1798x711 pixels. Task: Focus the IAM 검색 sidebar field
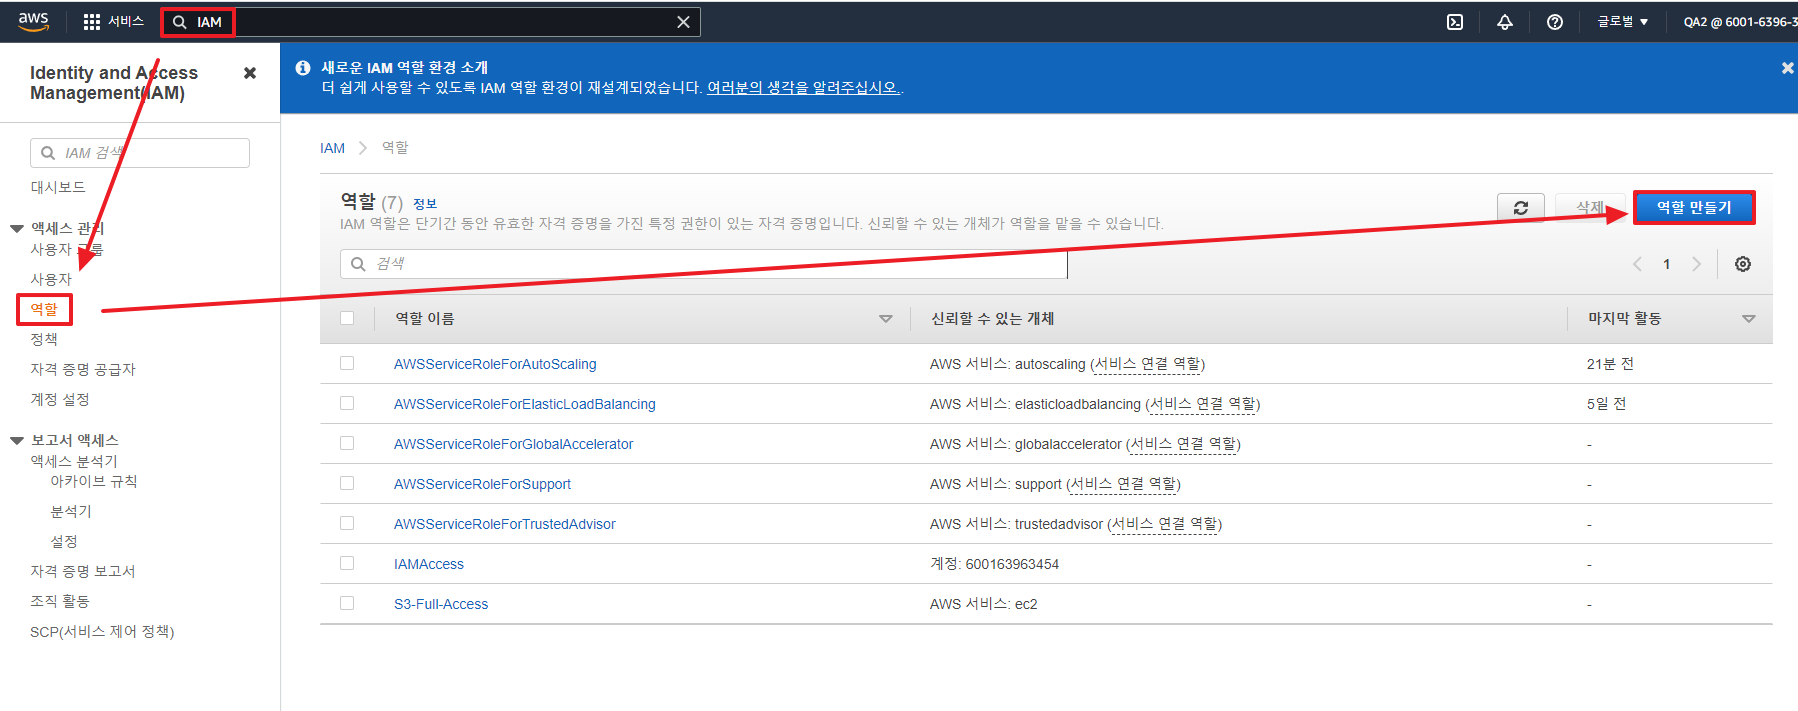tap(140, 153)
